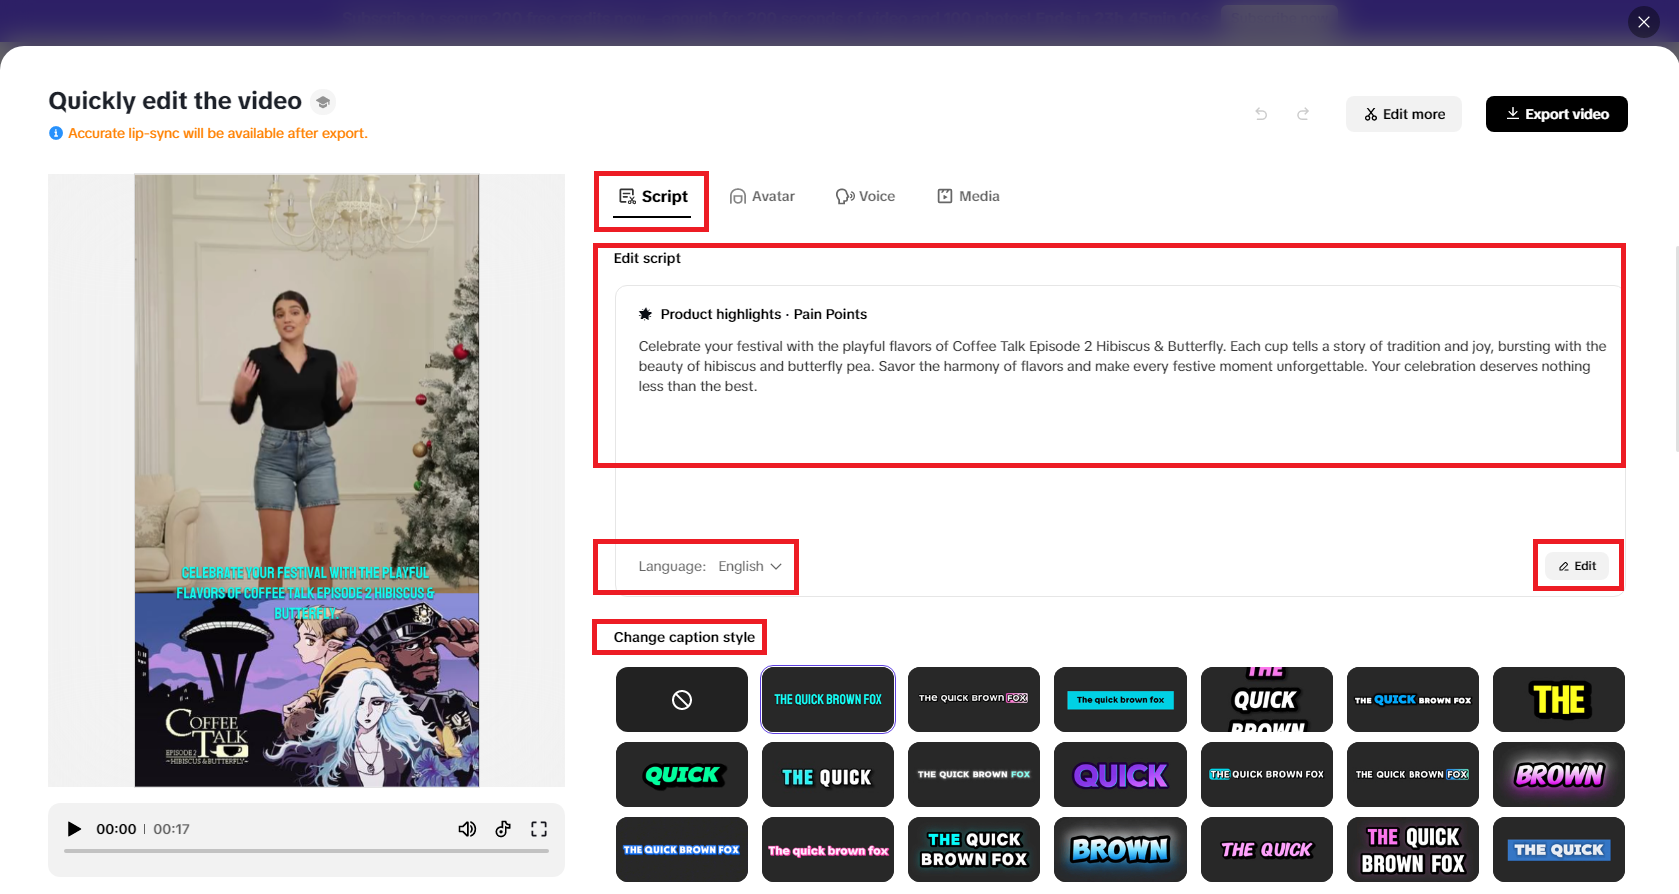Select caption style with cyan-boxed THE word

click(1267, 775)
